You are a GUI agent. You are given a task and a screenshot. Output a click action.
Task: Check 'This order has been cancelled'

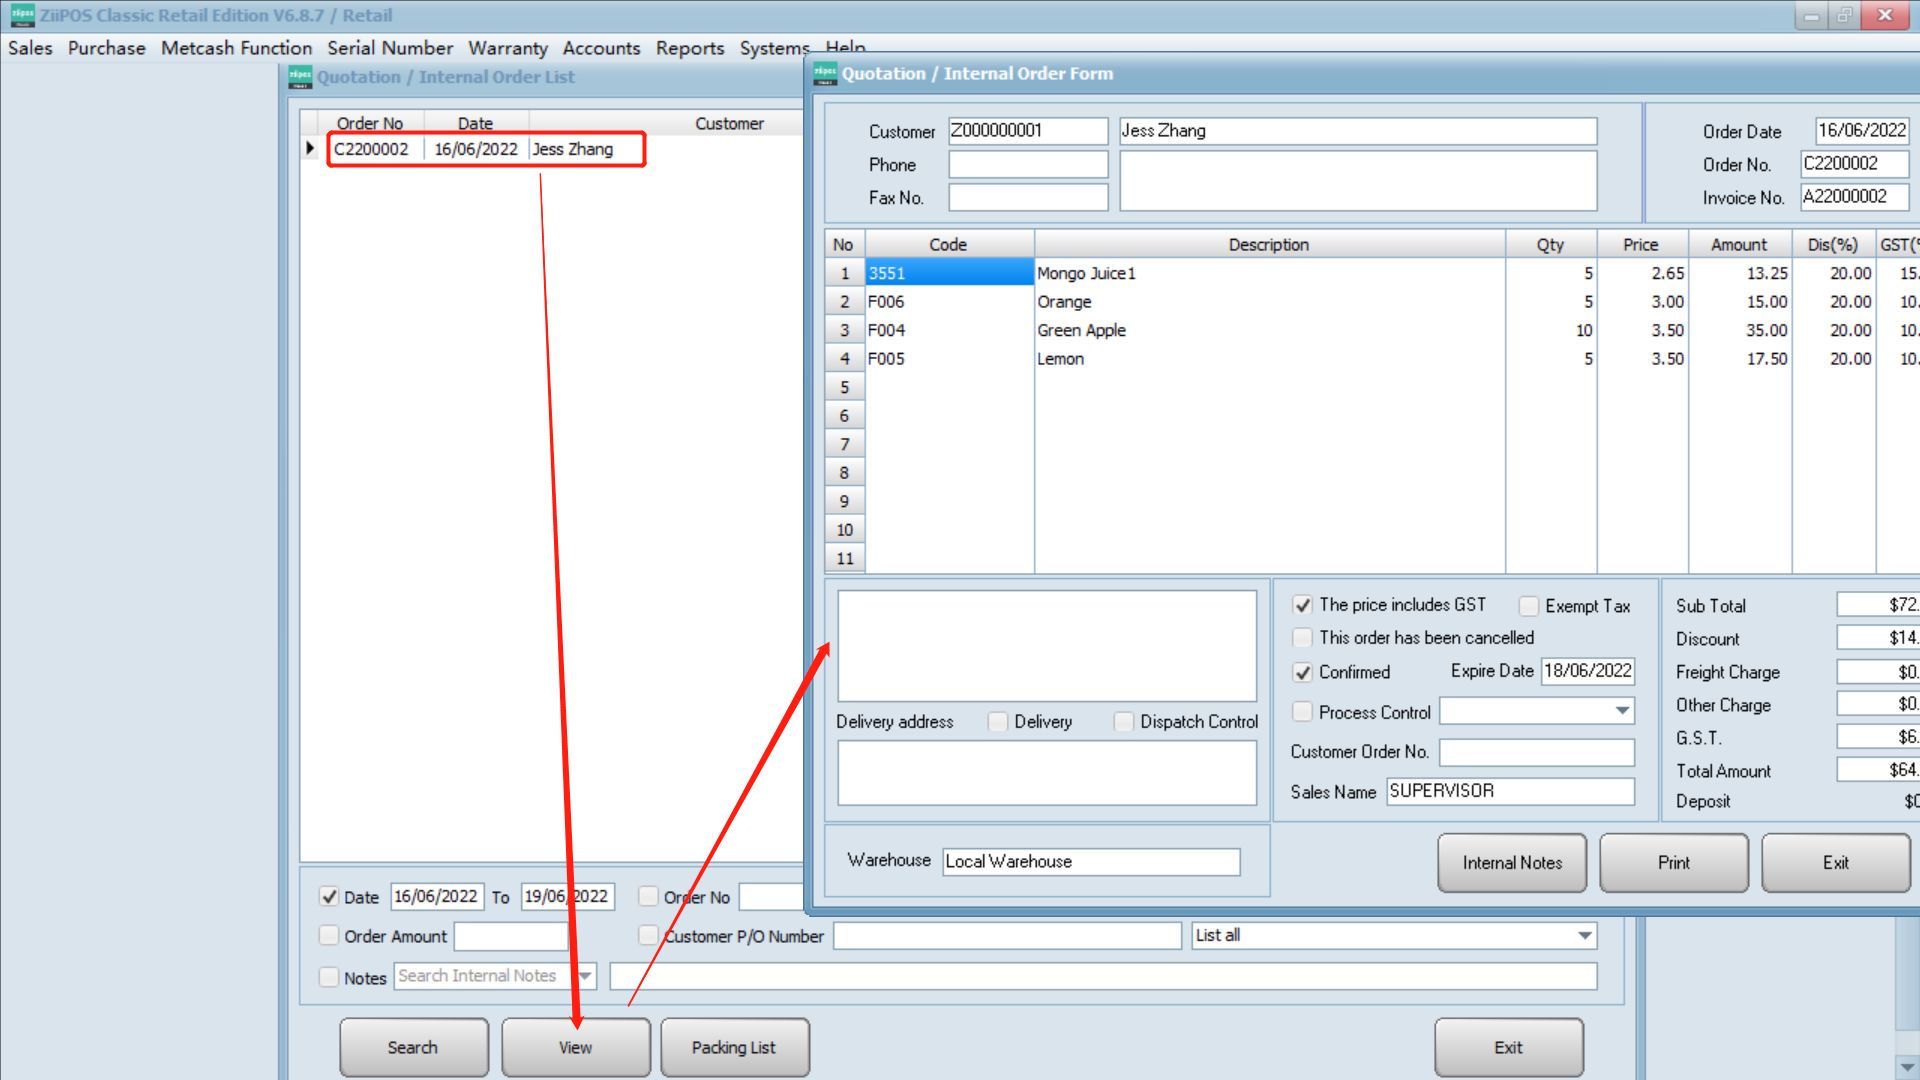[x=1302, y=638]
